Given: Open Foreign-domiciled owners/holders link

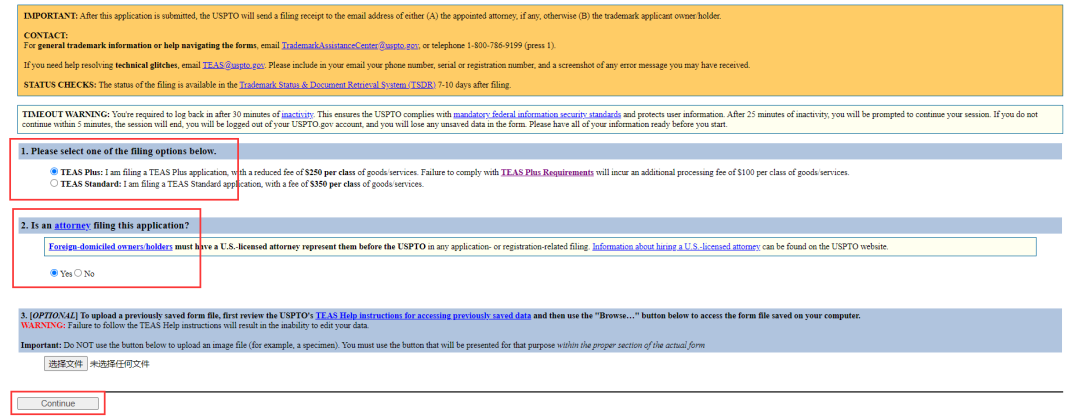Looking at the screenshot, I should pos(111,247).
